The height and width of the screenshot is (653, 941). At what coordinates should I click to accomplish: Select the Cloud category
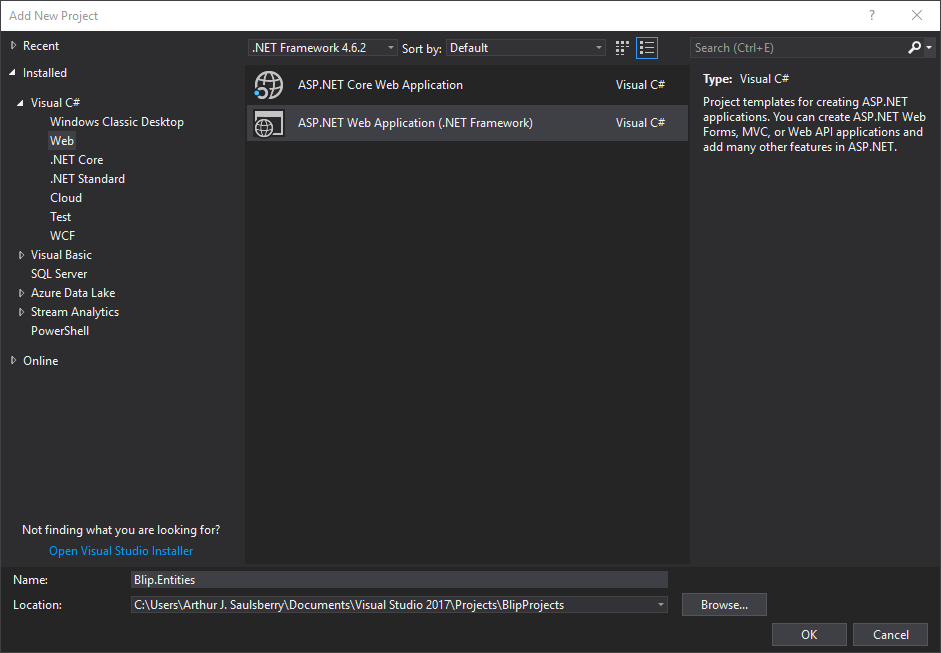66,198
